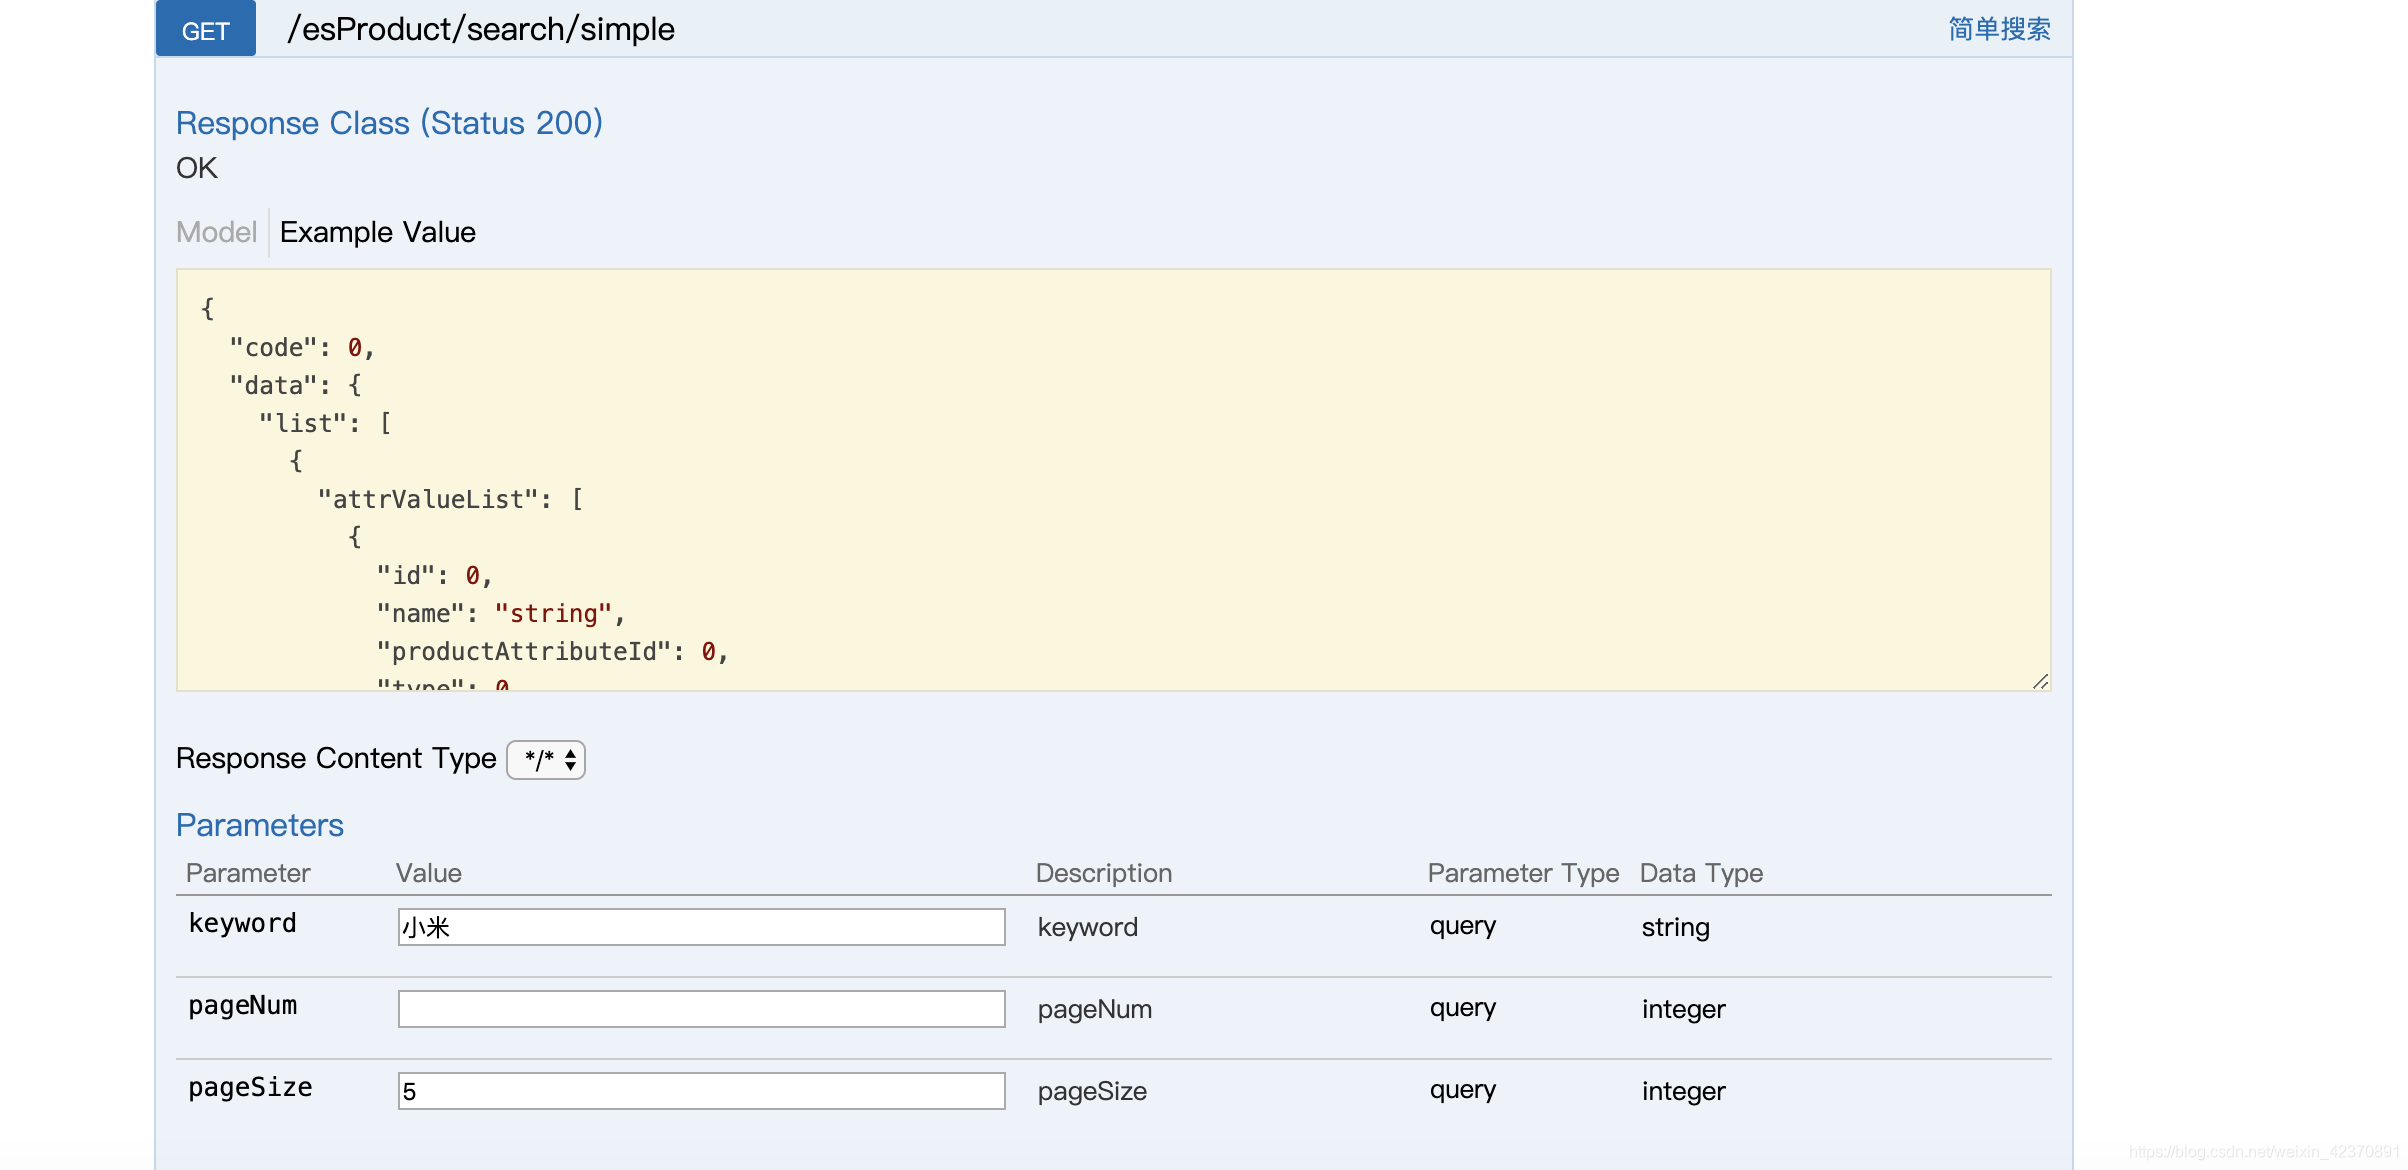Click the "productAttributeId": 0 line
The image size is (2408, 1170).
[553, 651]
